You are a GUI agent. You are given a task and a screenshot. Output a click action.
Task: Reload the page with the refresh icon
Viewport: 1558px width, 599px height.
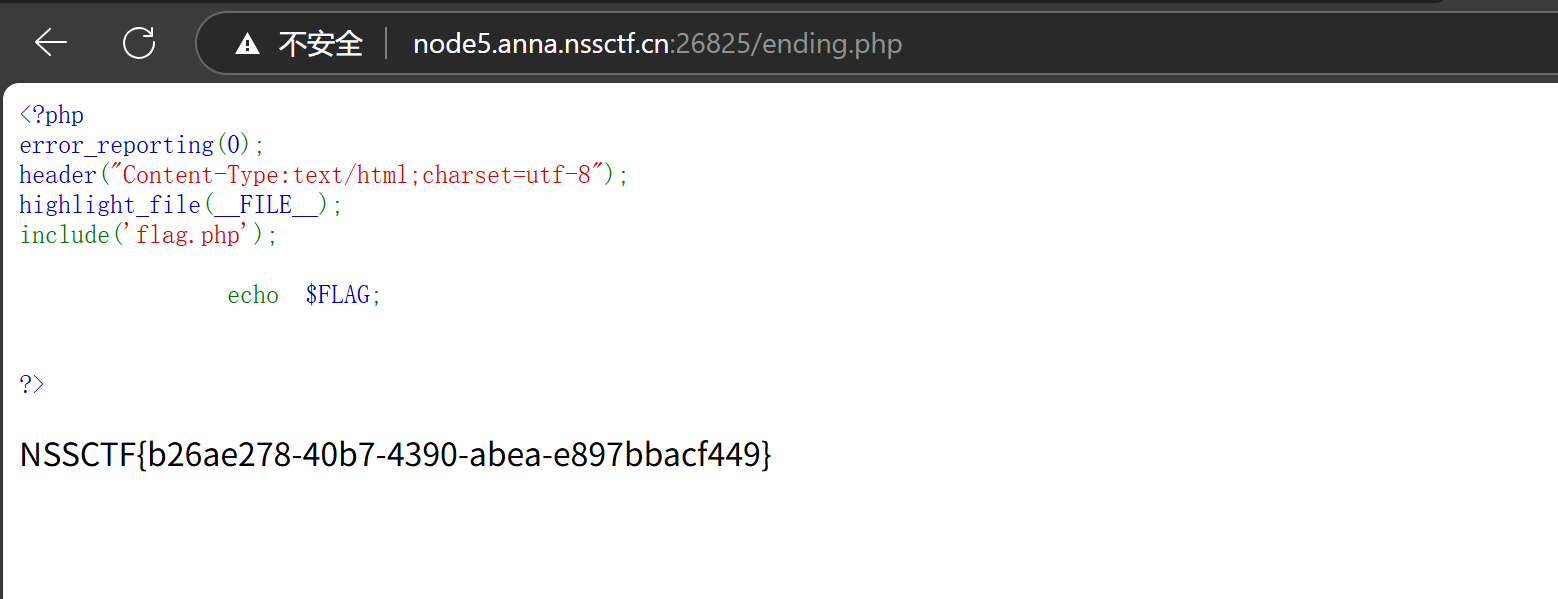click(x=139, y=42)
